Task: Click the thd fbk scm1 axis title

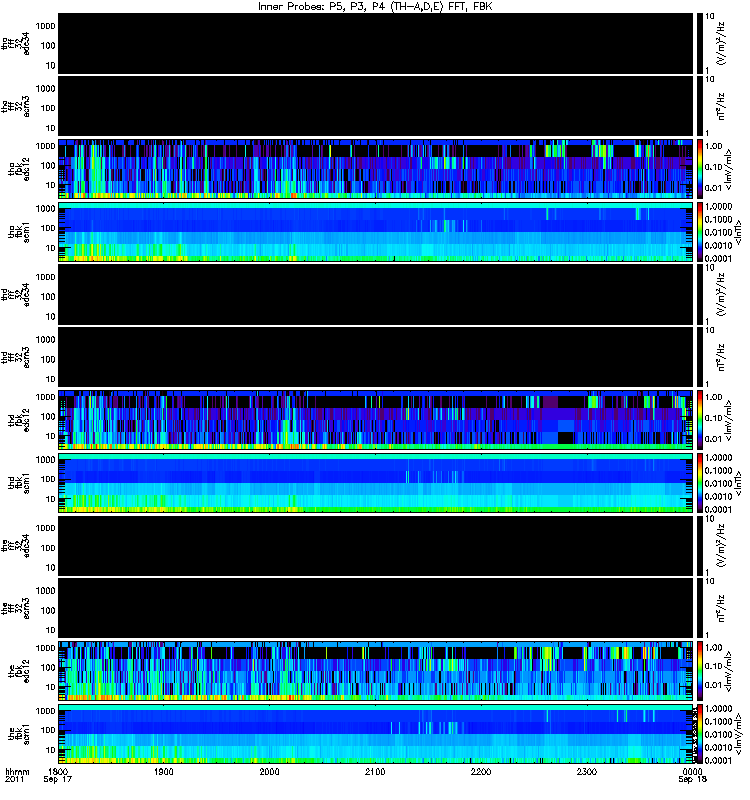Action: pos(19,483)
